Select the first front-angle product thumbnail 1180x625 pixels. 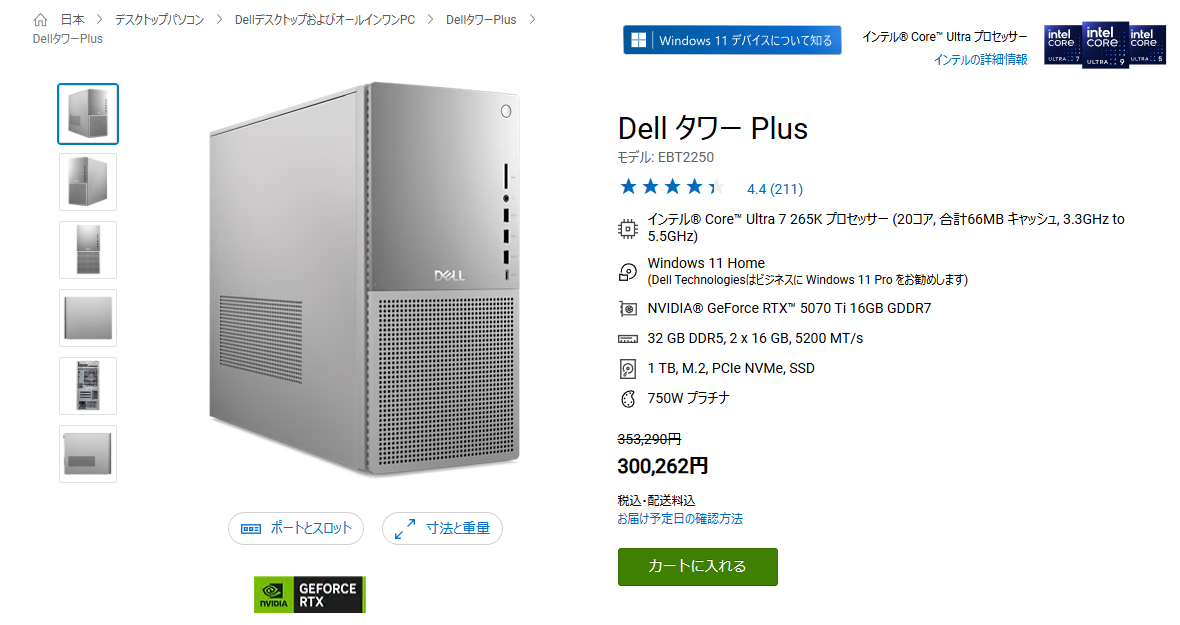pos(88,114)
